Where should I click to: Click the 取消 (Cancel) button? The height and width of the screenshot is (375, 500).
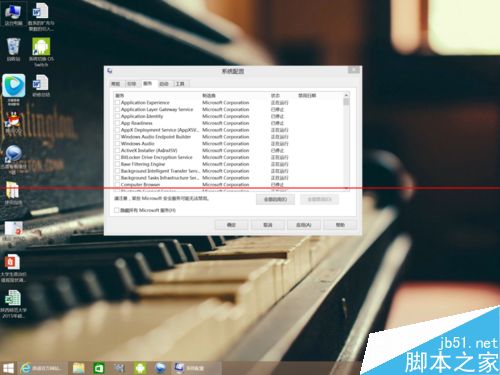click(268, 225)
